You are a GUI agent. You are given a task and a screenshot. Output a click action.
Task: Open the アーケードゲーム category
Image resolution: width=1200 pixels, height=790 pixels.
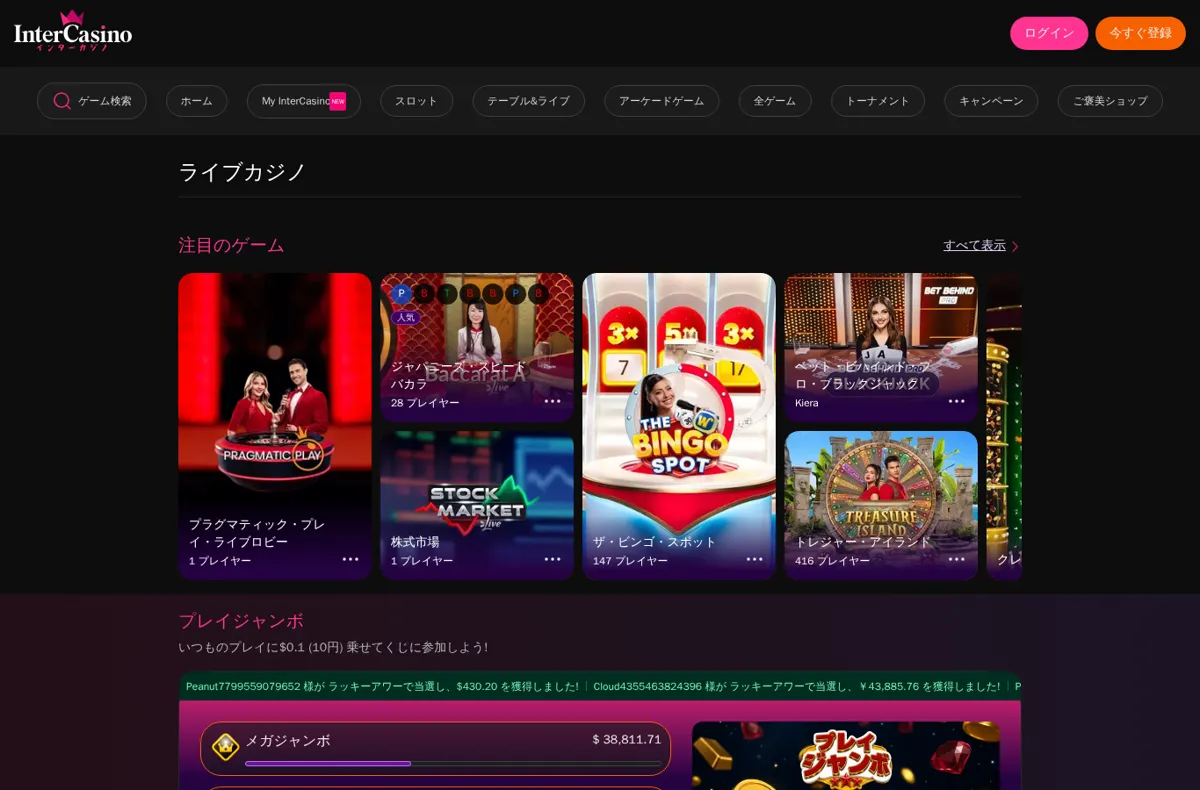(x=661, y=101)
